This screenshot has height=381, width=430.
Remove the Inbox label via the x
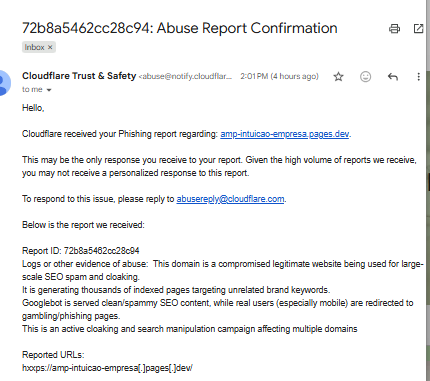50,47
